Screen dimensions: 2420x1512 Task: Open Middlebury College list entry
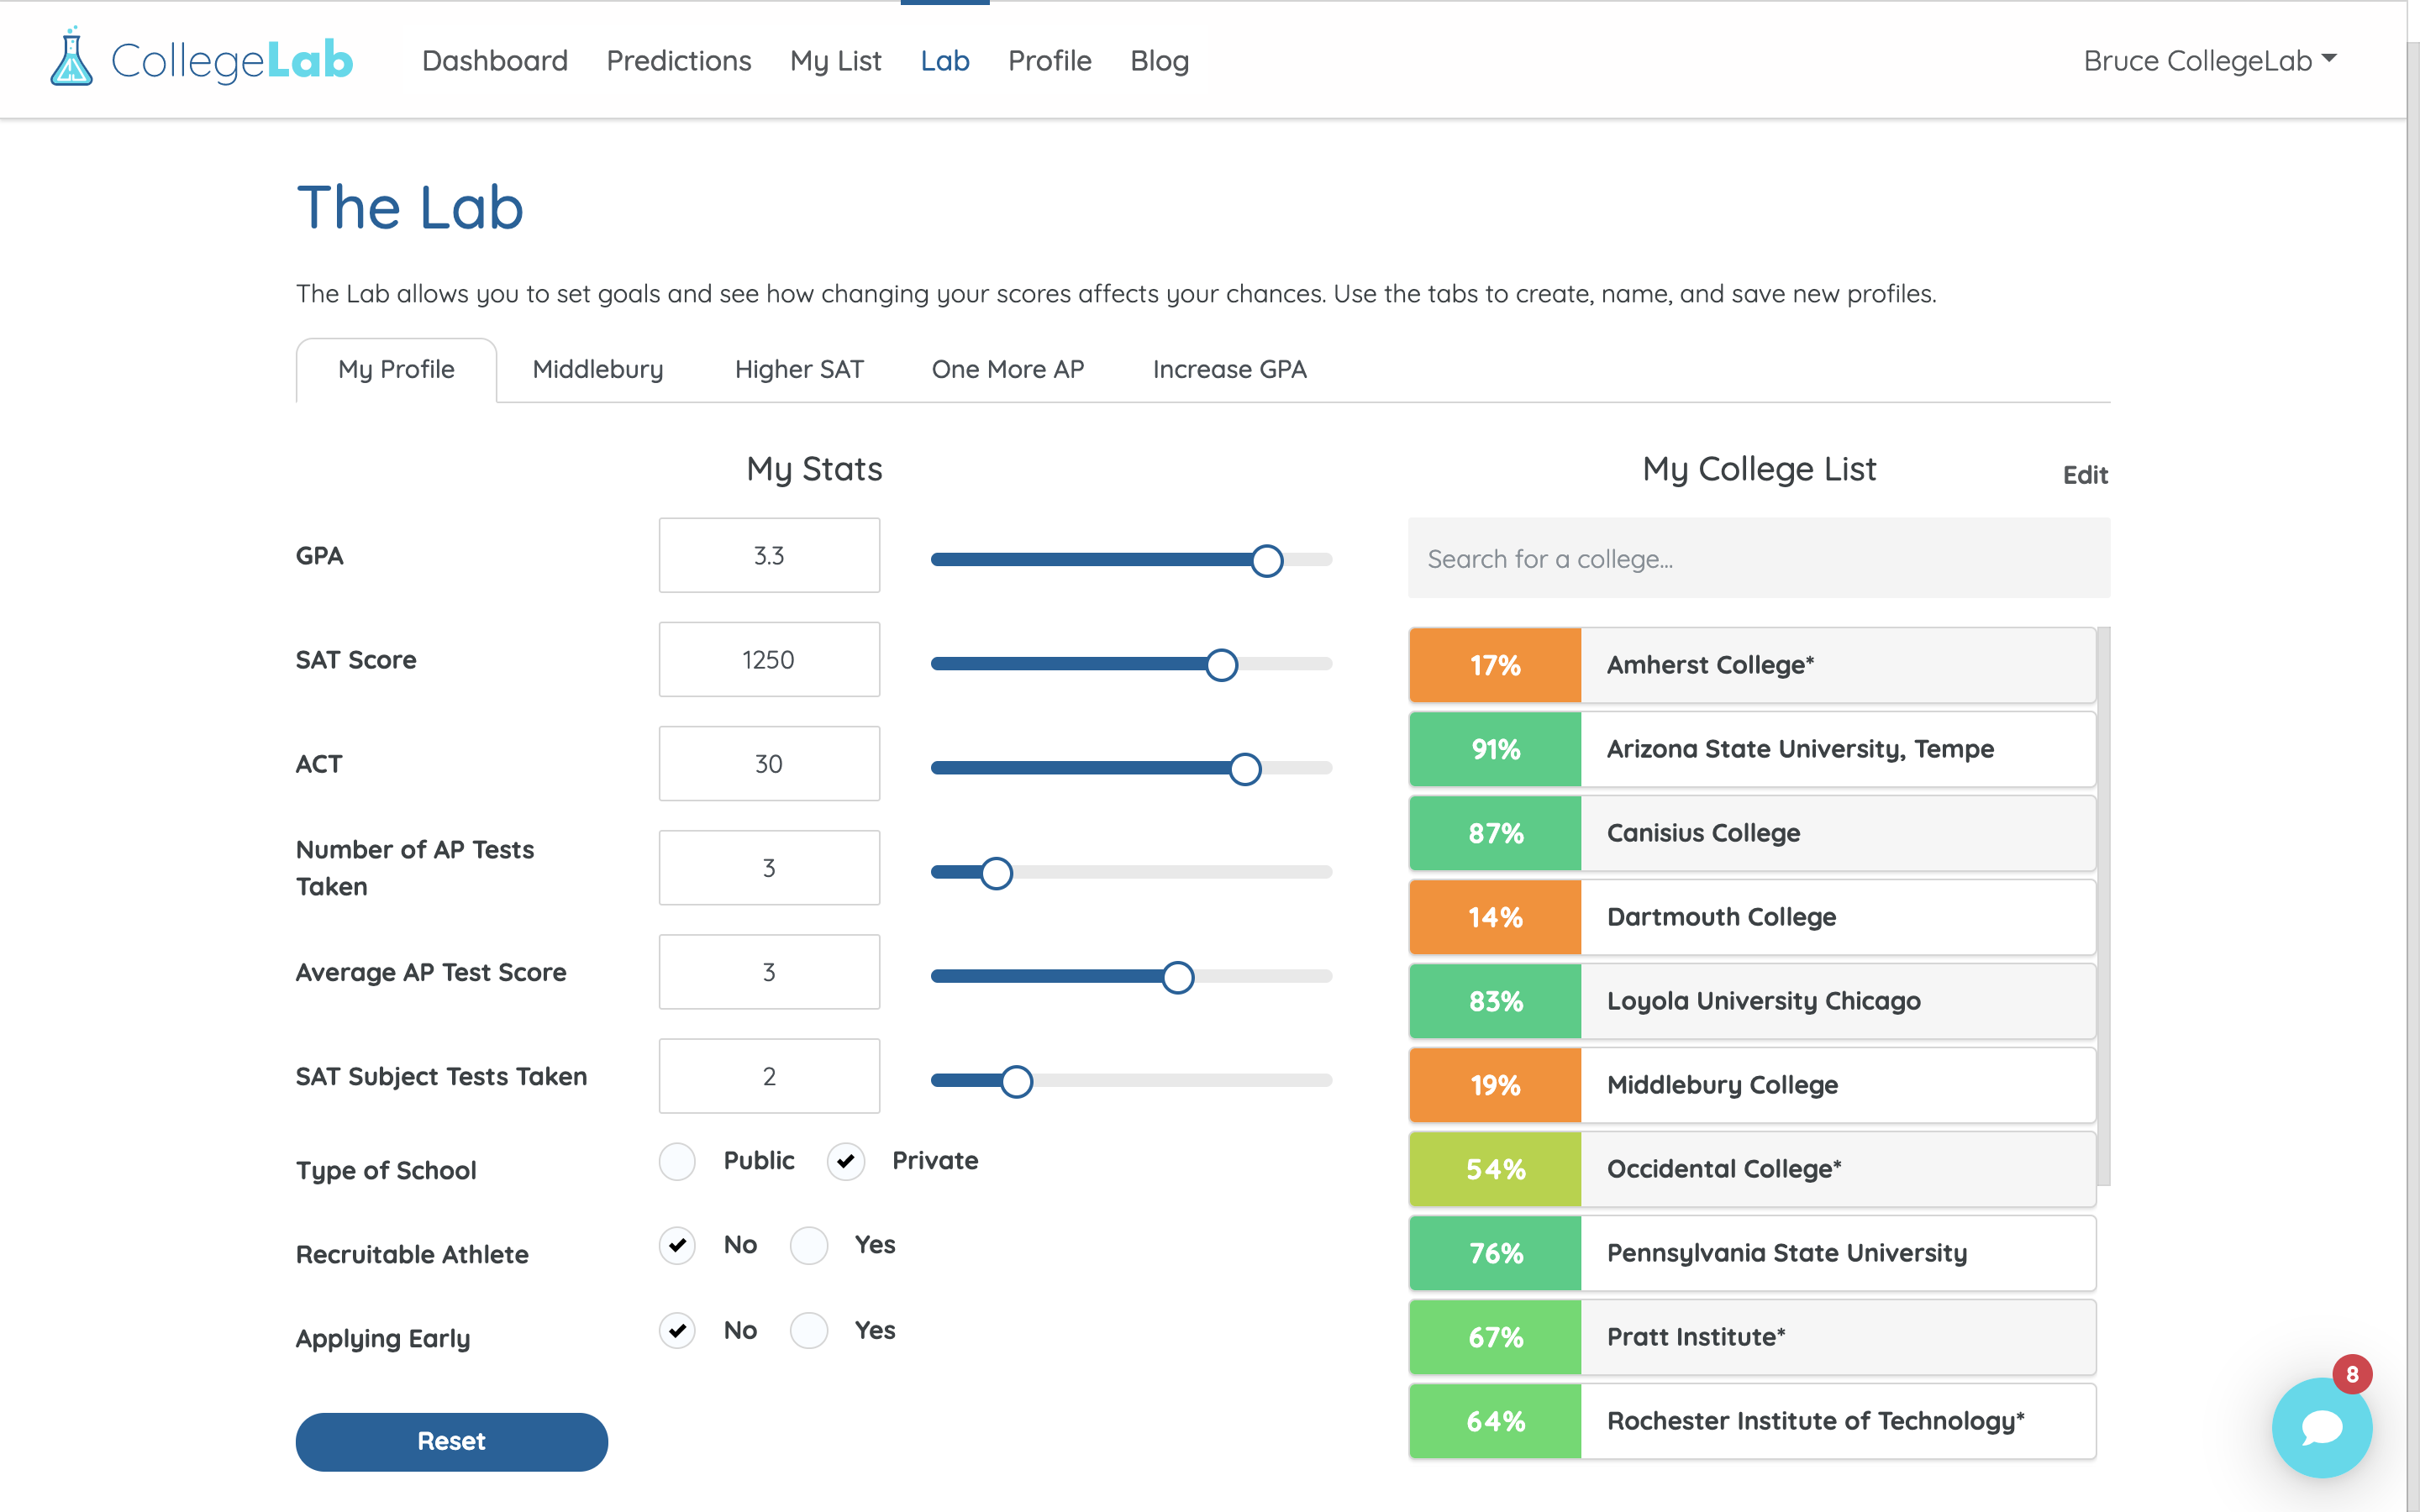1752,1085
